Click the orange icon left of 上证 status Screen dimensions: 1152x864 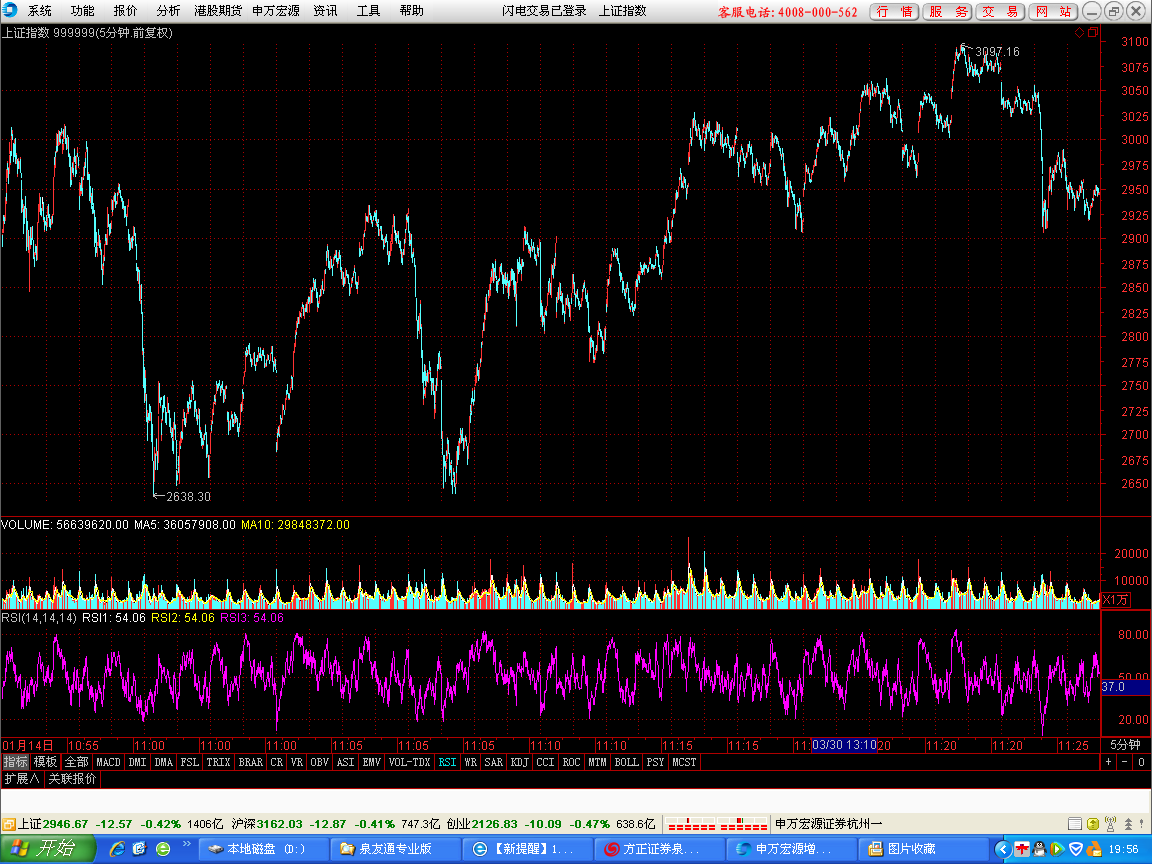click(9, 824)
